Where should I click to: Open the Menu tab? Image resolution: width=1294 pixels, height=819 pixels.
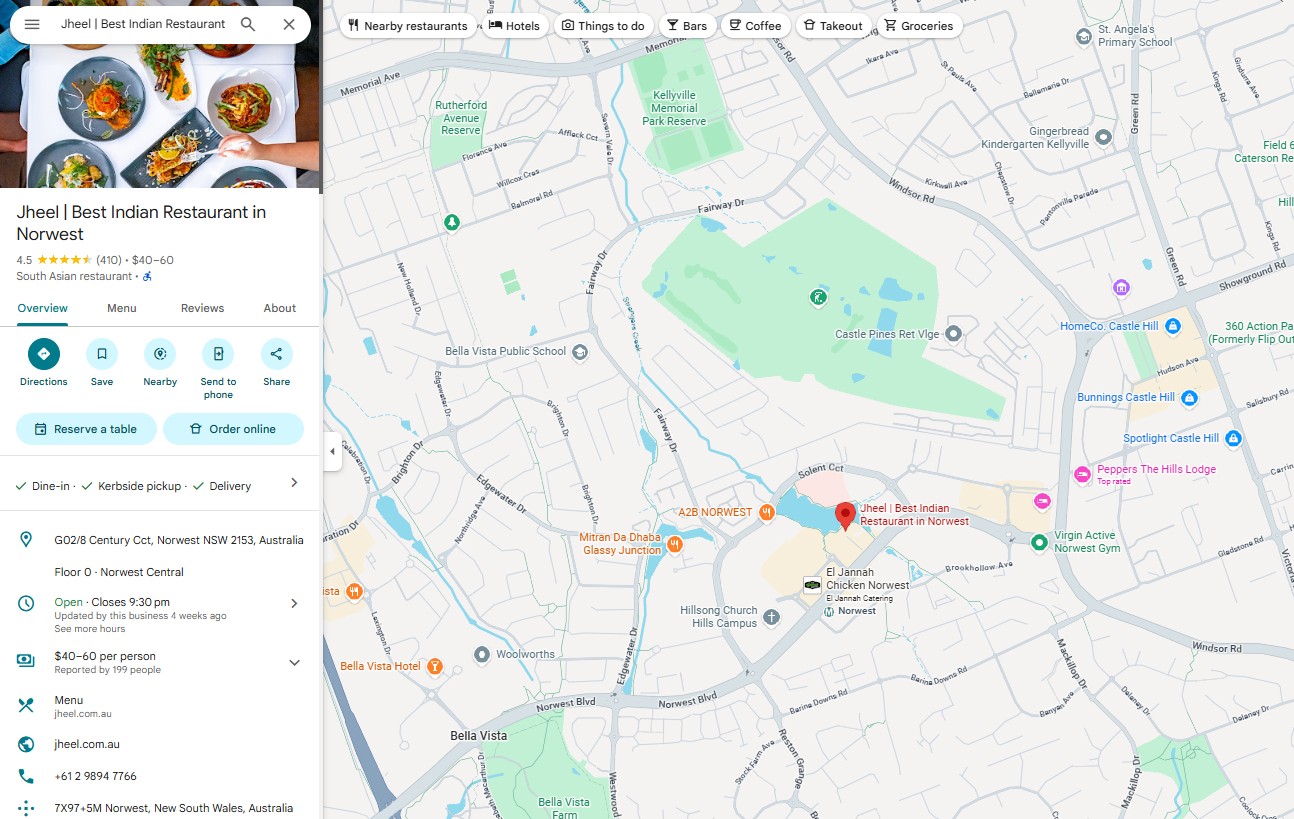(x=122, y=308)
